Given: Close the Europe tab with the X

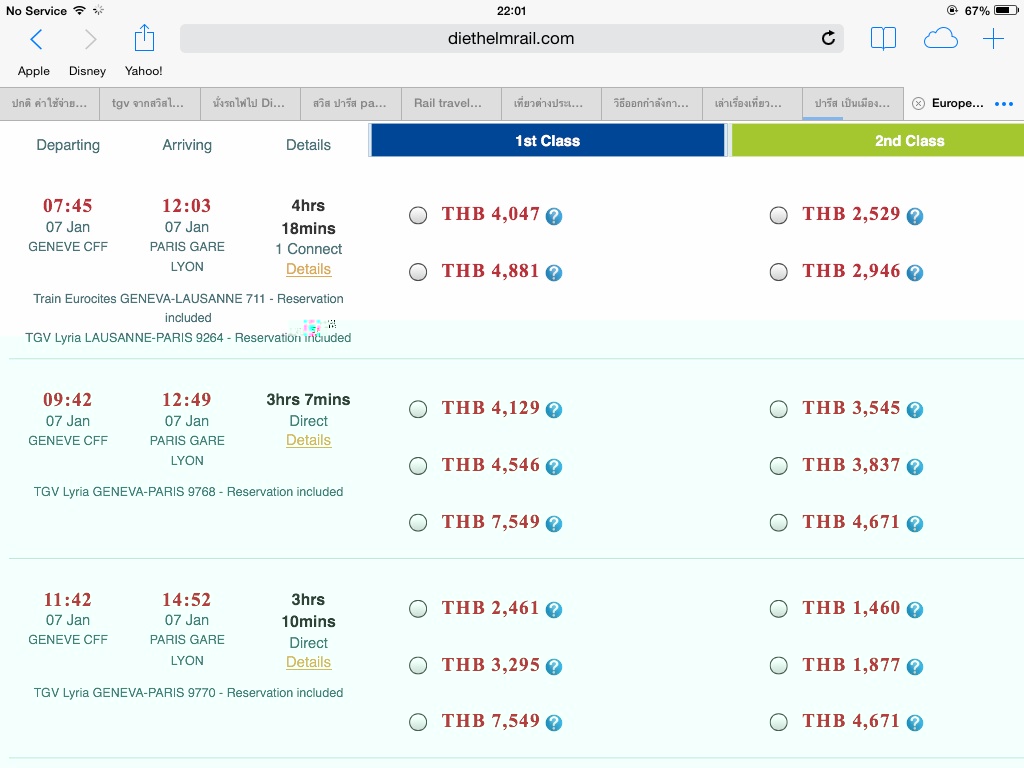Looking at the screenshot, I should 918,103.
